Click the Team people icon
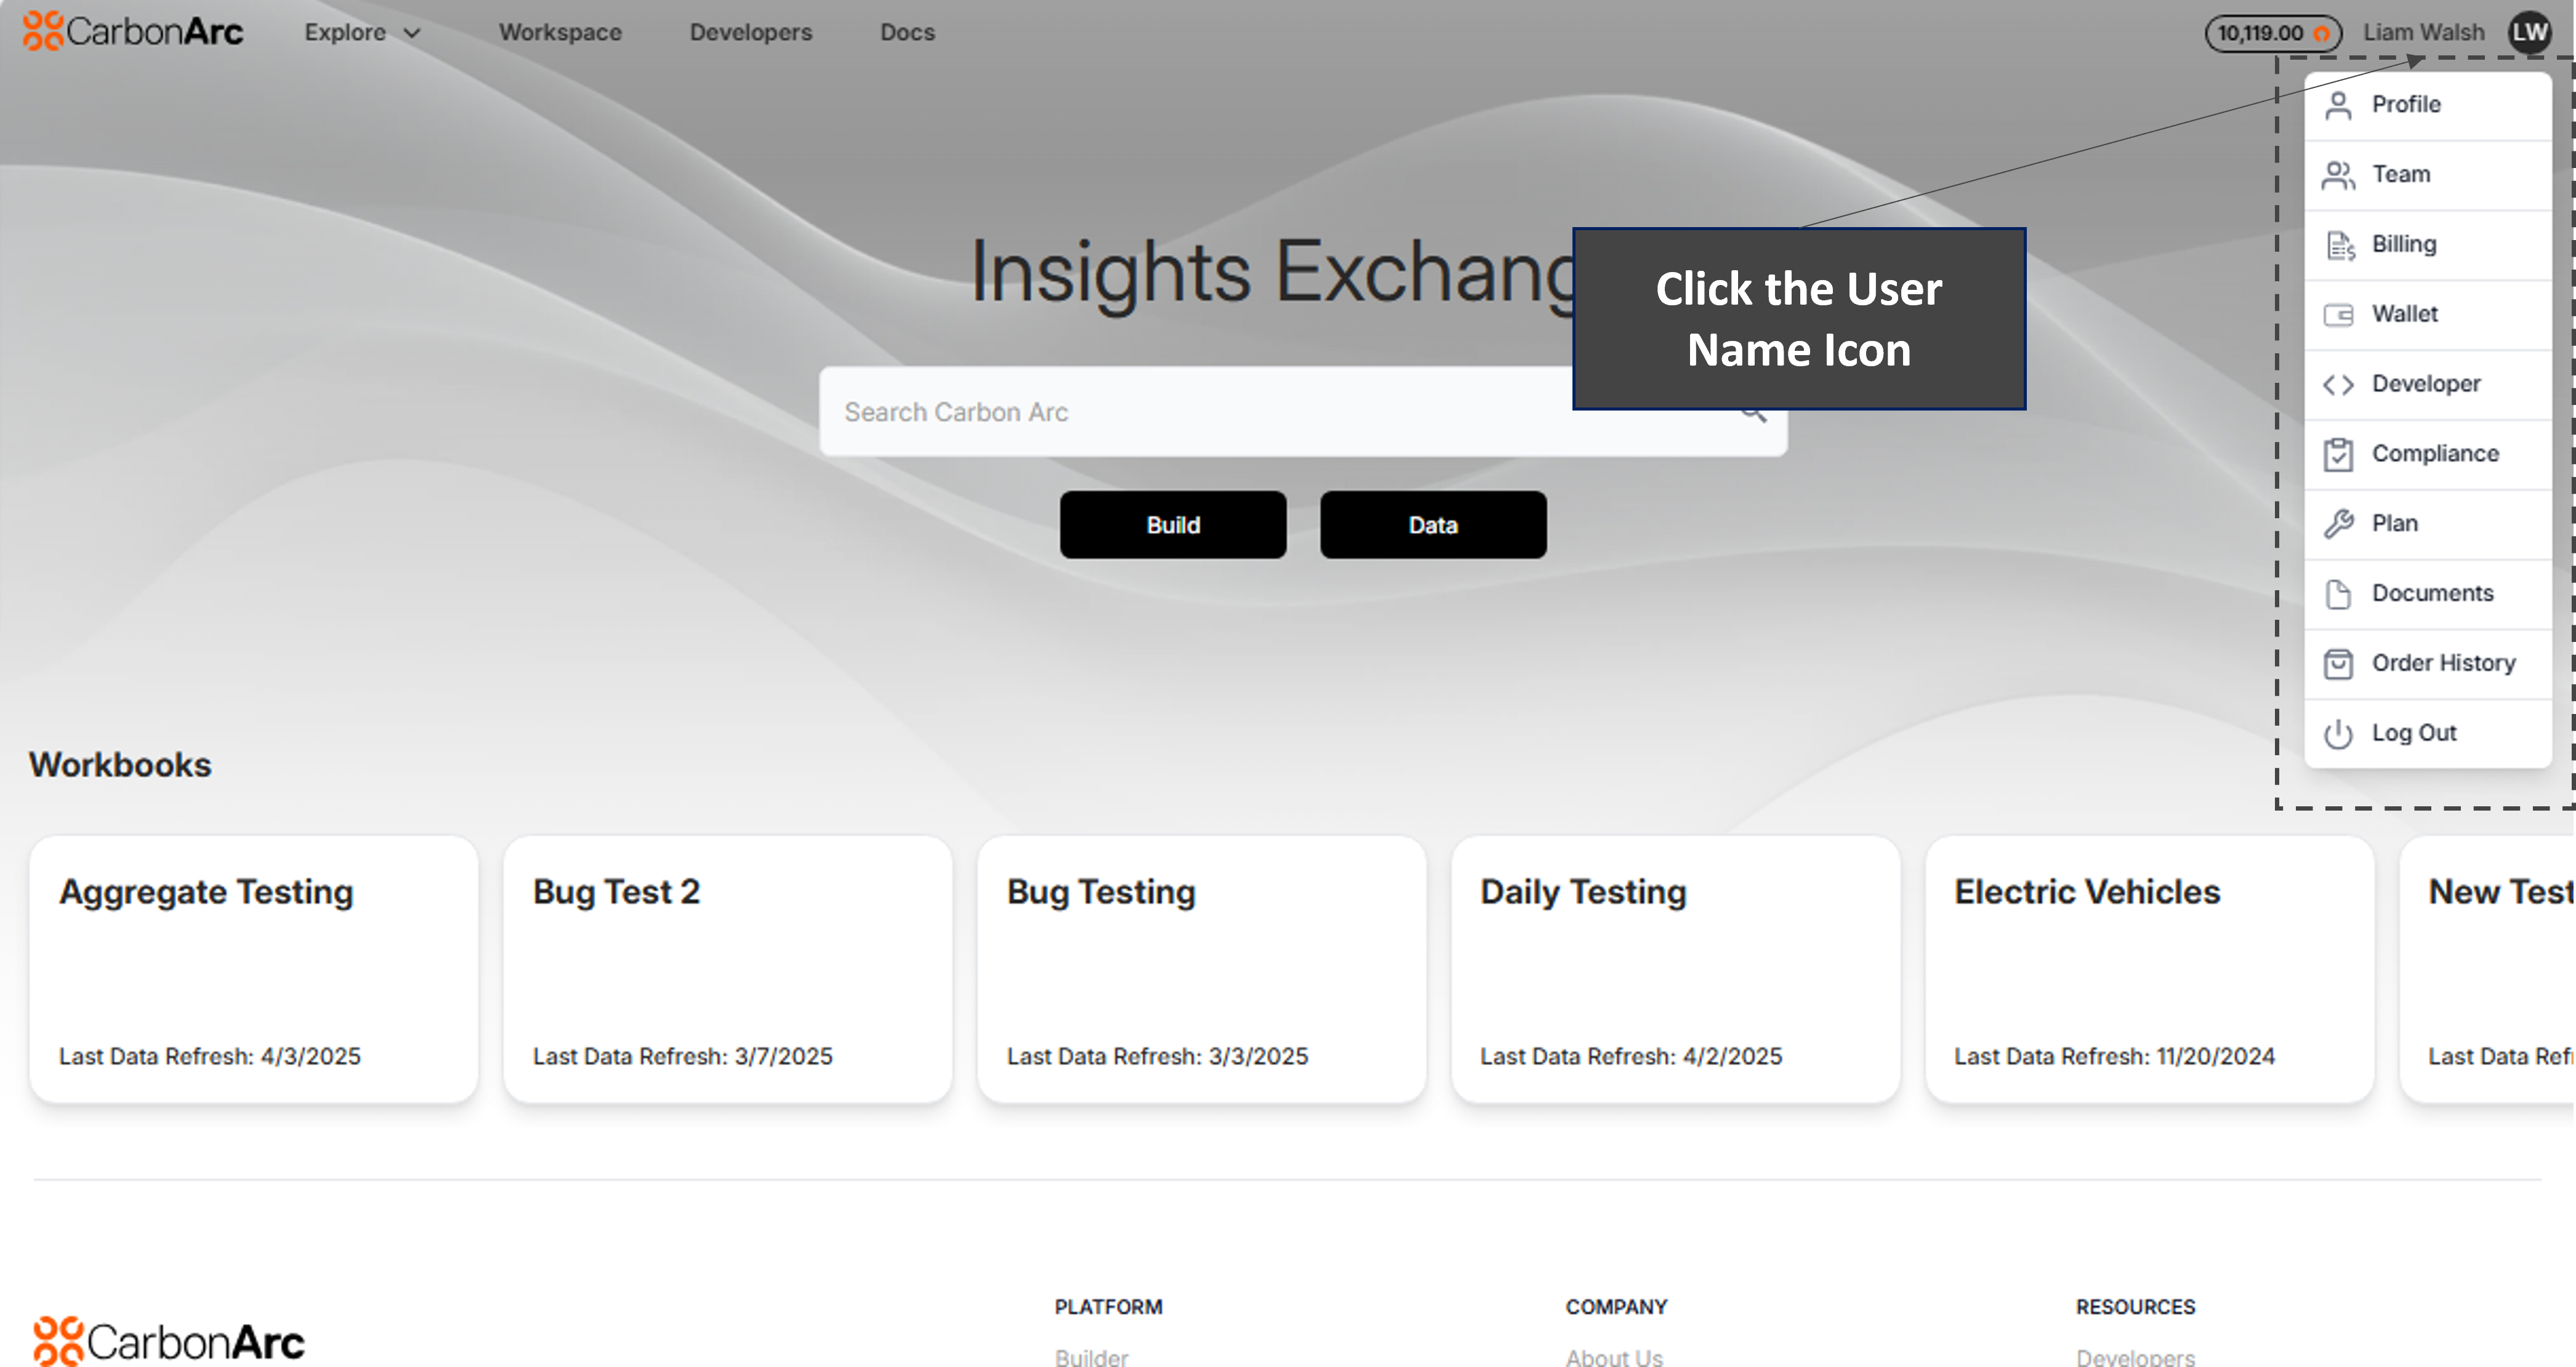The width and height of the screenshot is (2576, 1367). click(2338, 175)
